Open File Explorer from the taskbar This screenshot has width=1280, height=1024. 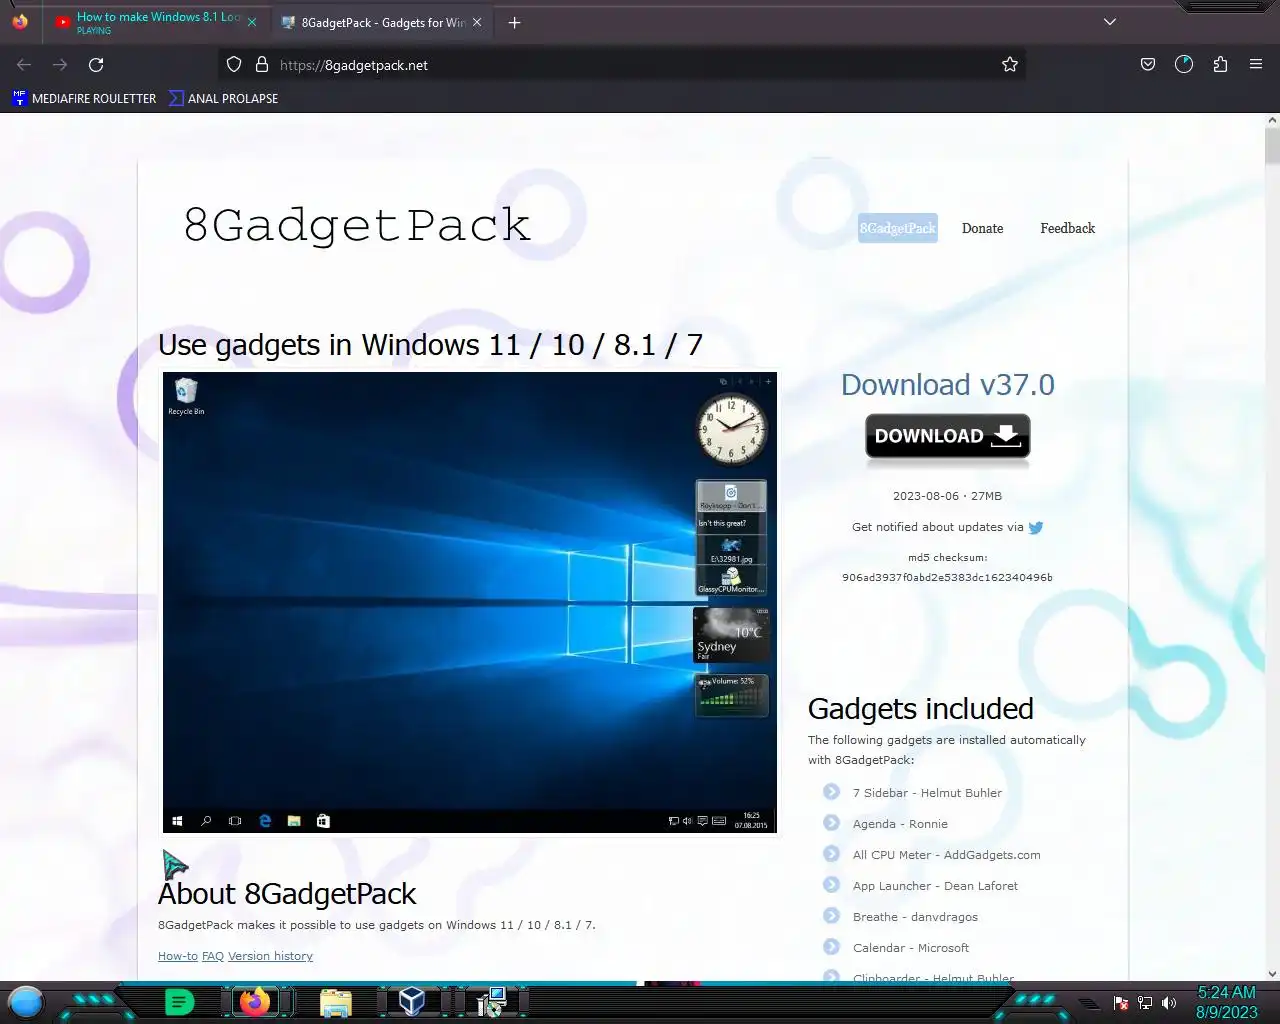coord(336,1002)
